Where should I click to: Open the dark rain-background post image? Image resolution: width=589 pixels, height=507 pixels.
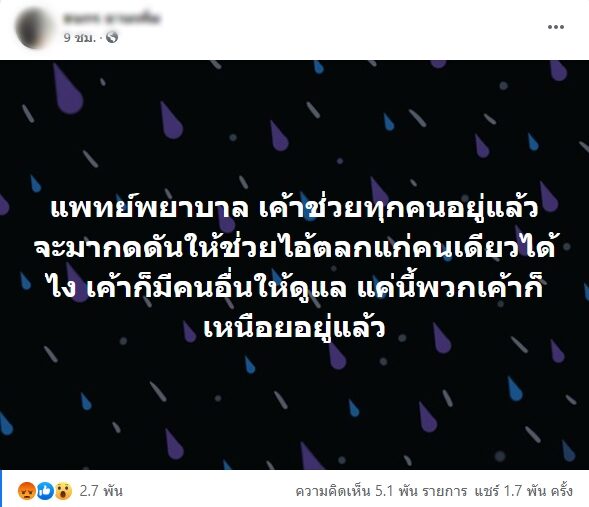tap(294, 265)
